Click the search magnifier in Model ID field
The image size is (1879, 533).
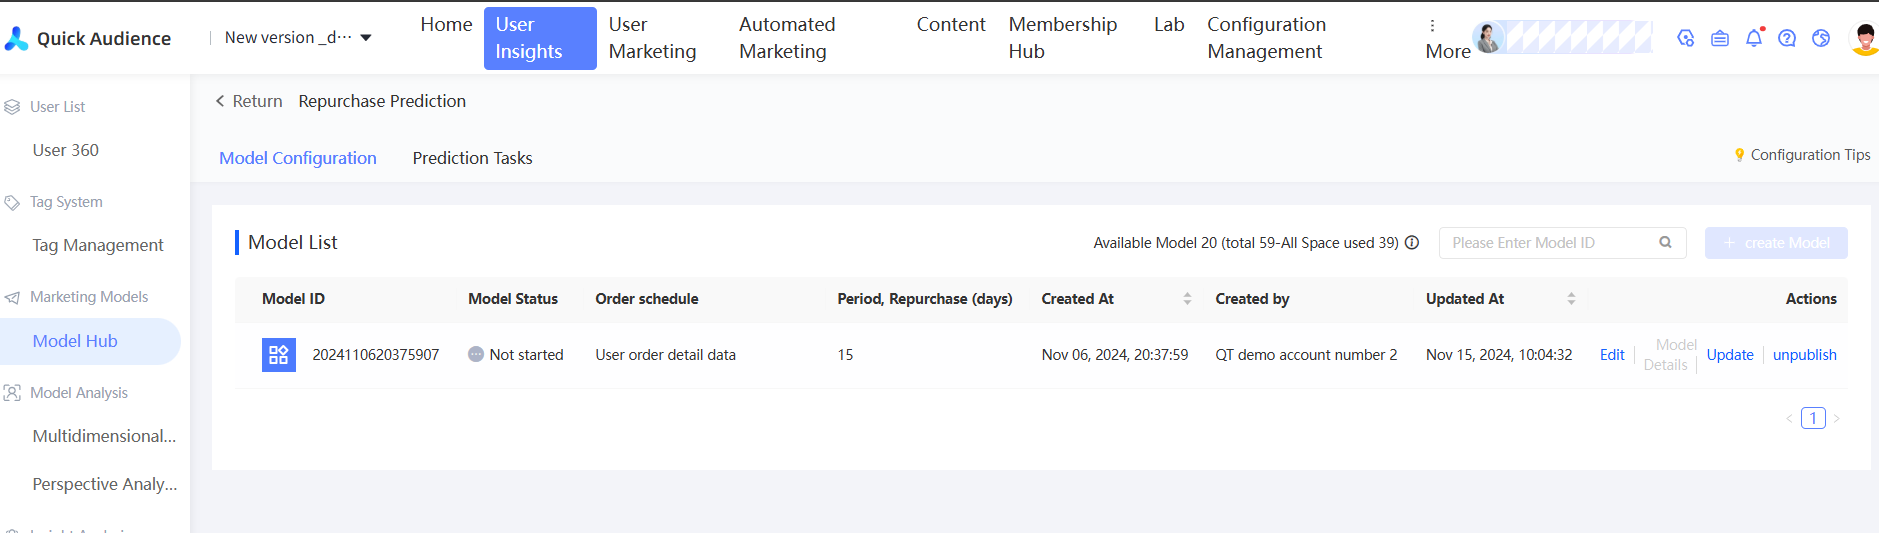[1665, 242]
